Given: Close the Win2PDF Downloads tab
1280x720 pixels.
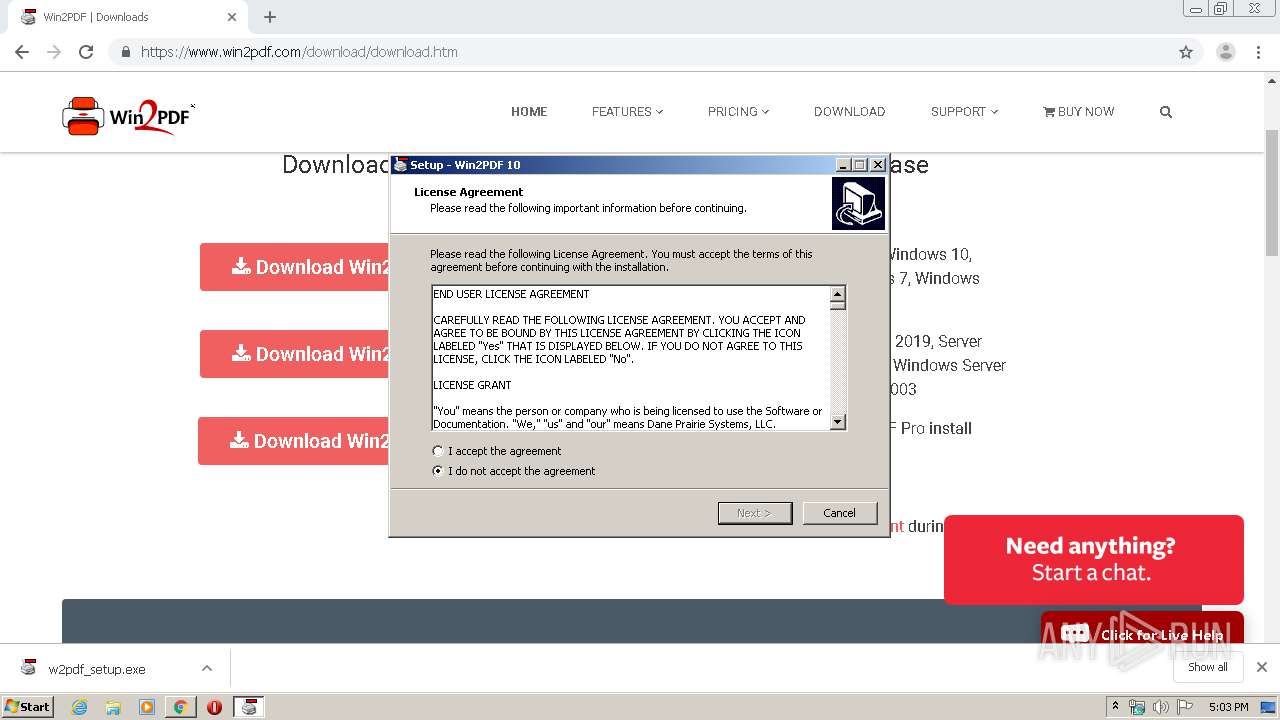Looking at the screenshot, I should 232,17.
